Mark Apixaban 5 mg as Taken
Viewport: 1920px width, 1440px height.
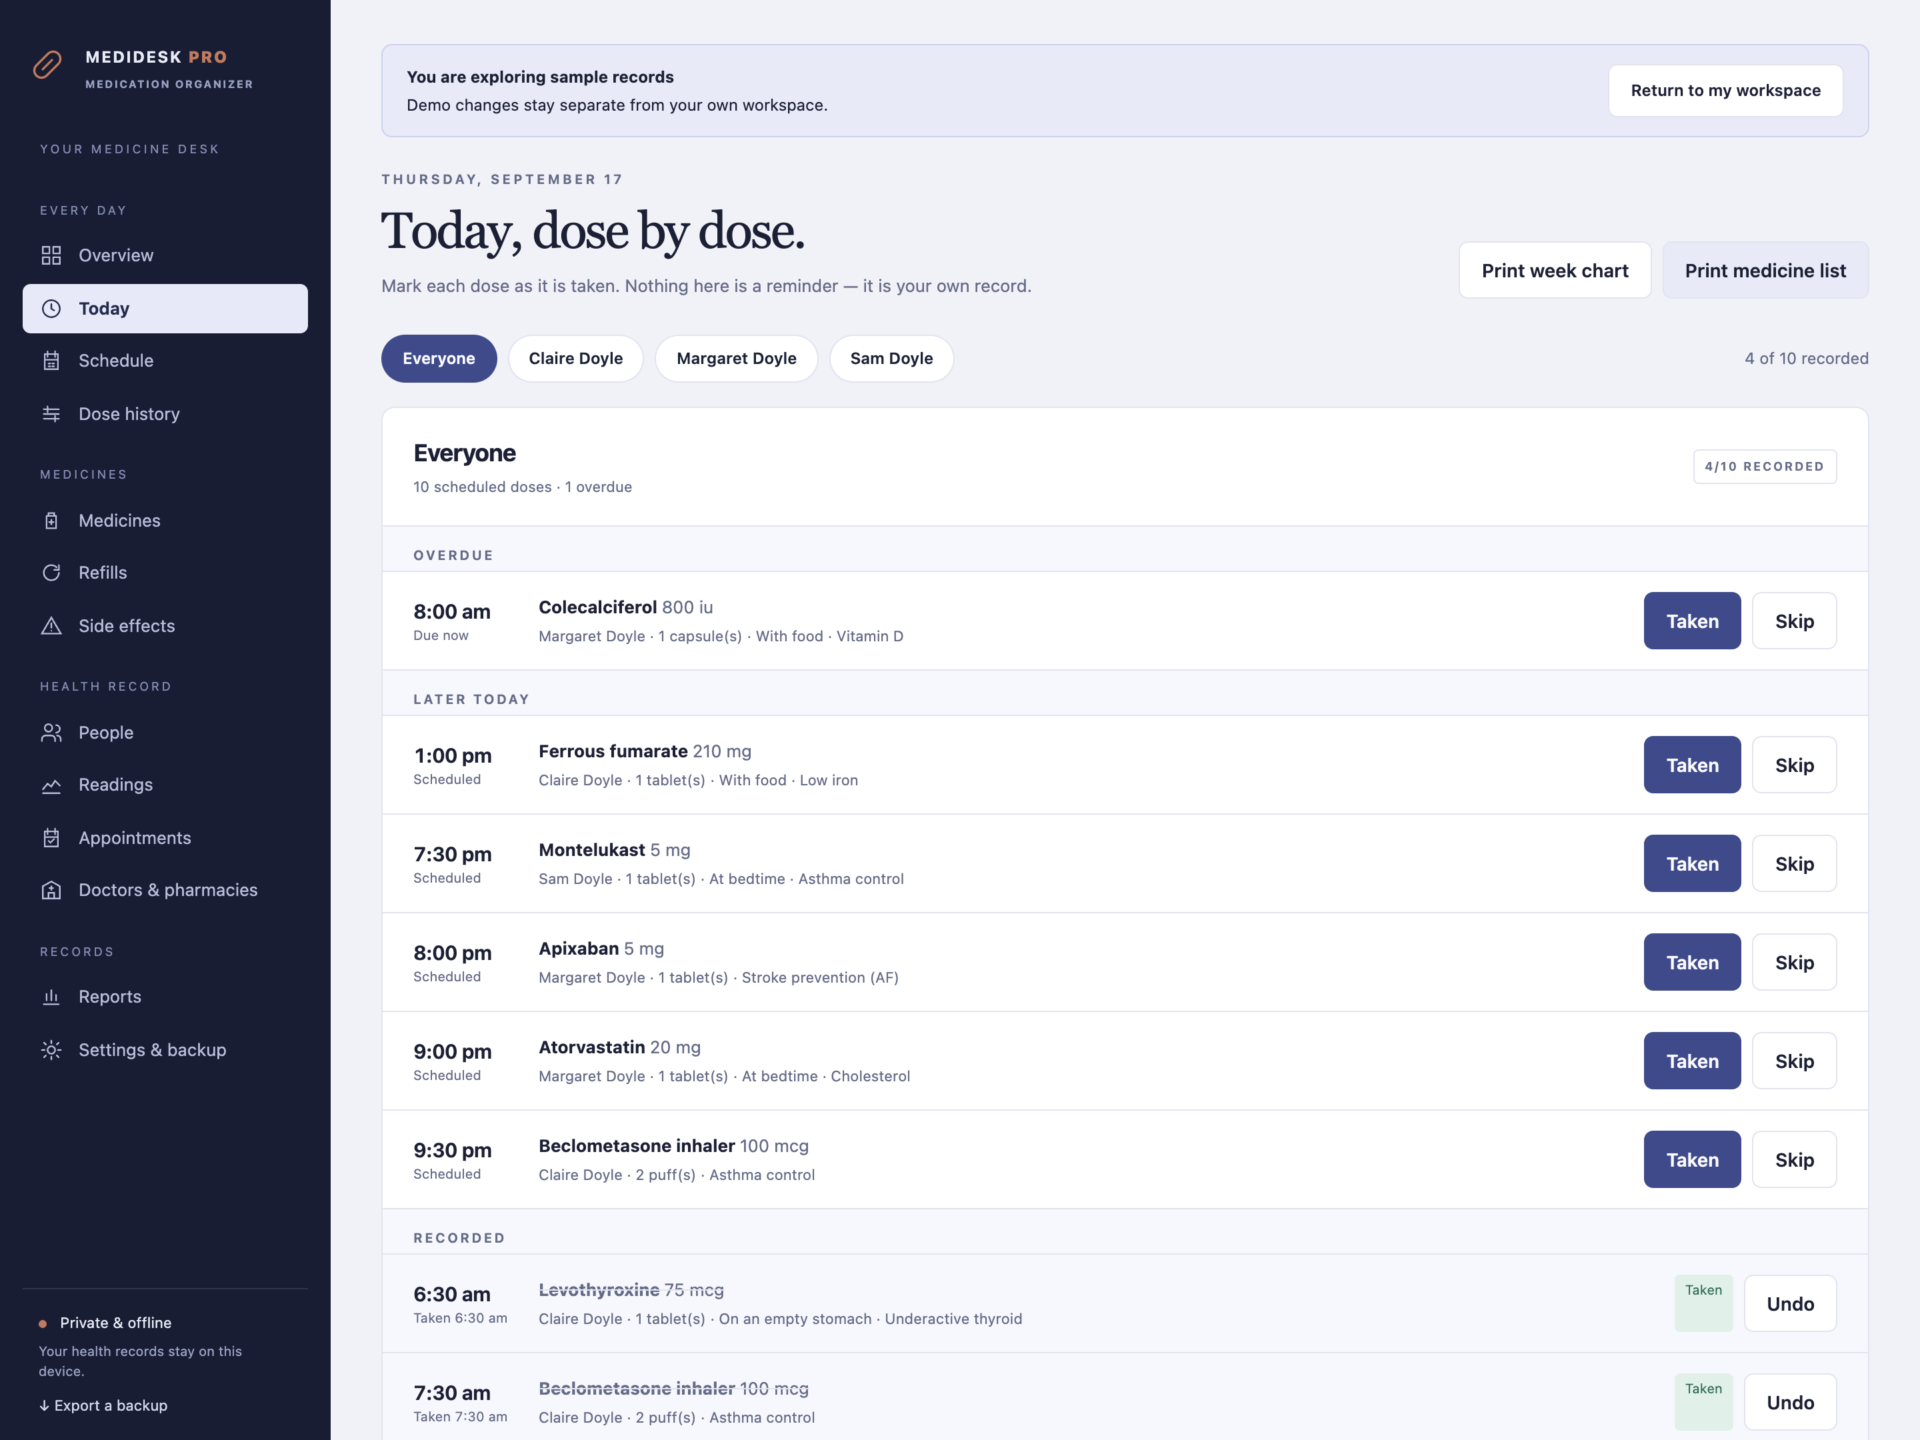coord(1692,962)
